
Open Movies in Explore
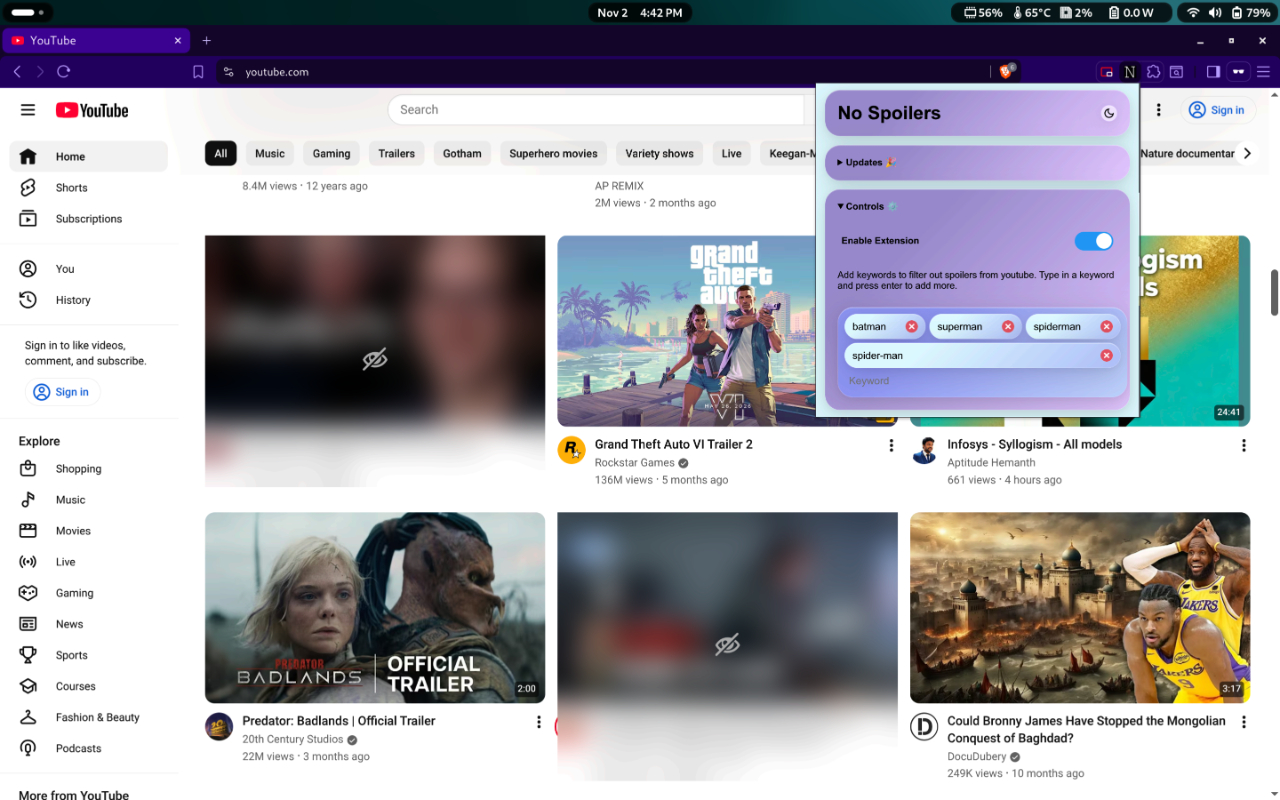(x=89, y=531)
